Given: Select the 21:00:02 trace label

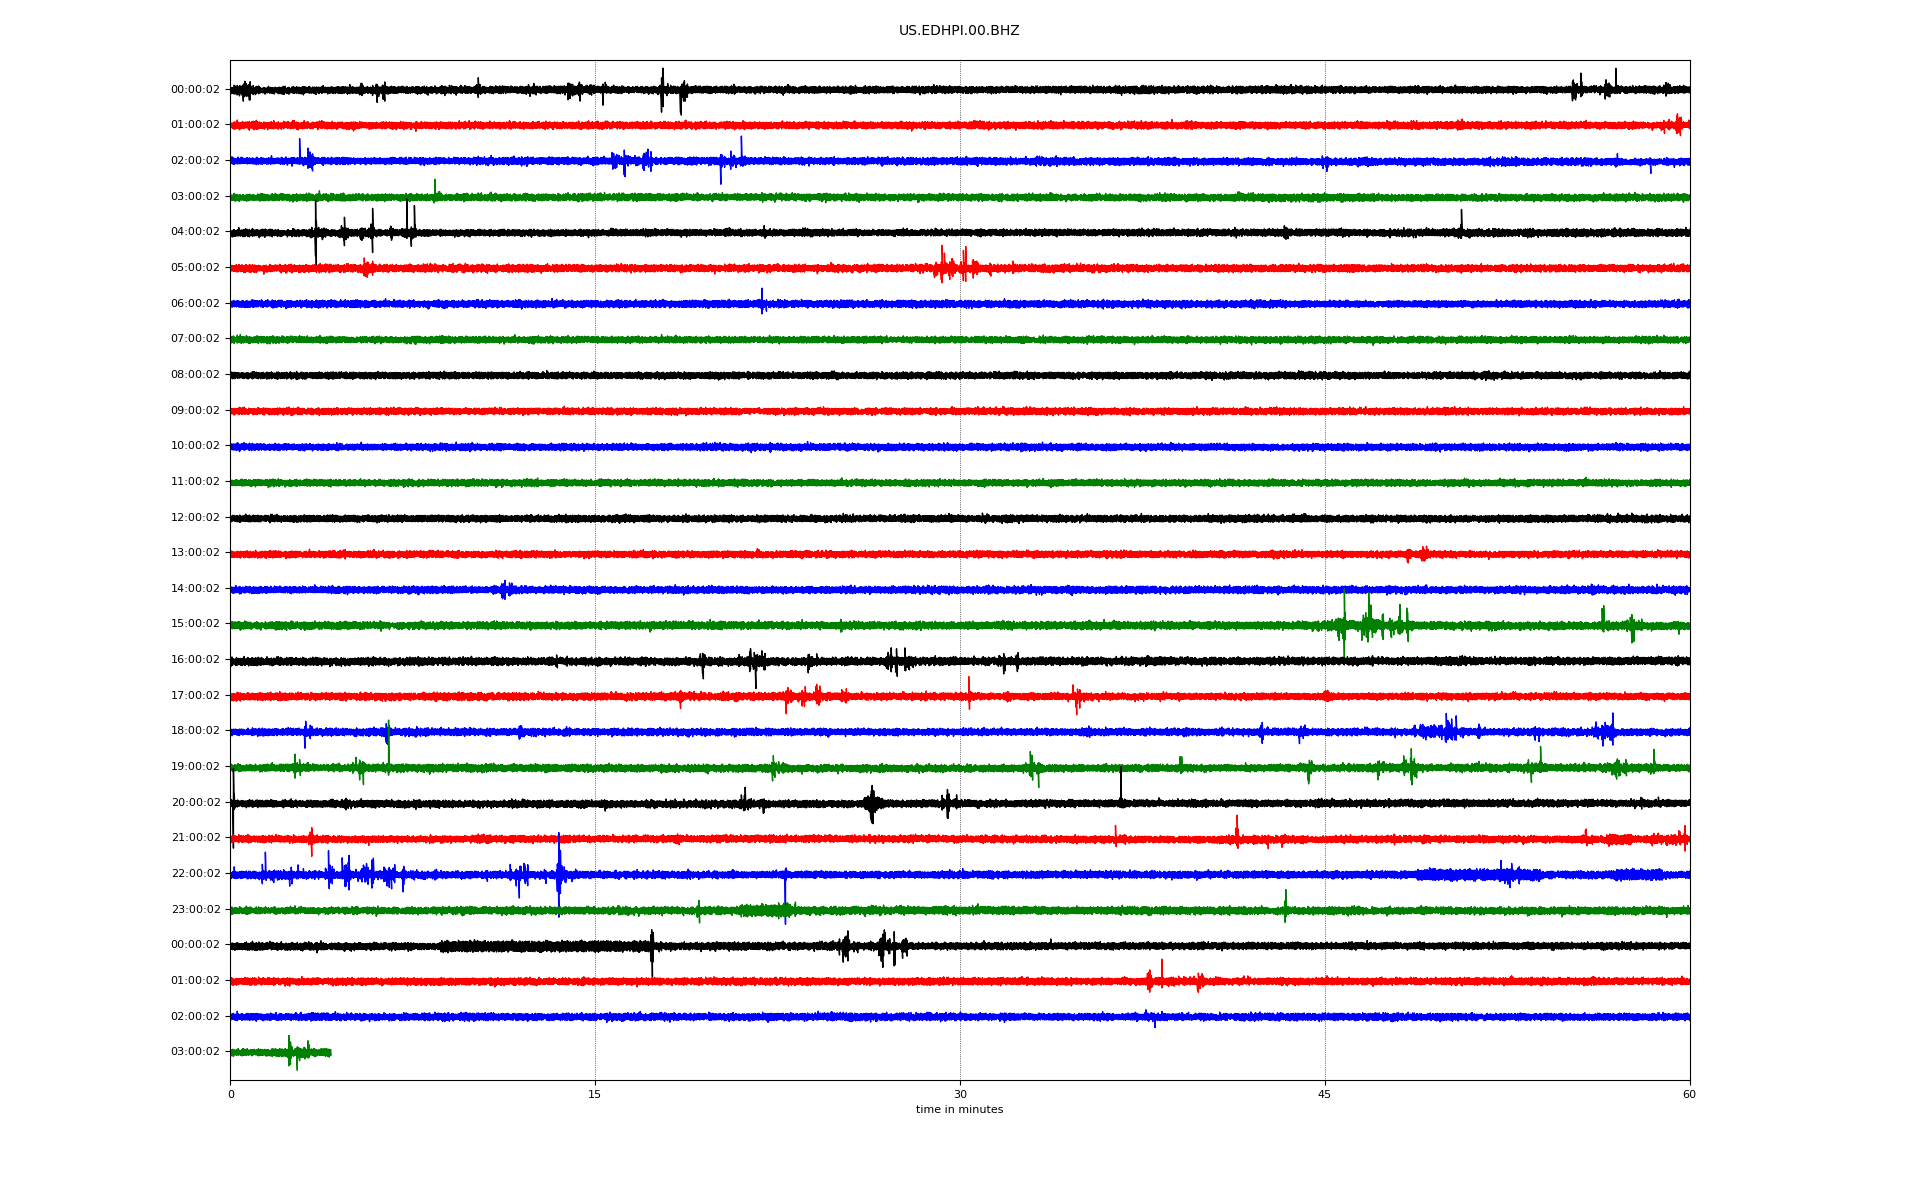Looking at the screenshot, I should (195, 838).
